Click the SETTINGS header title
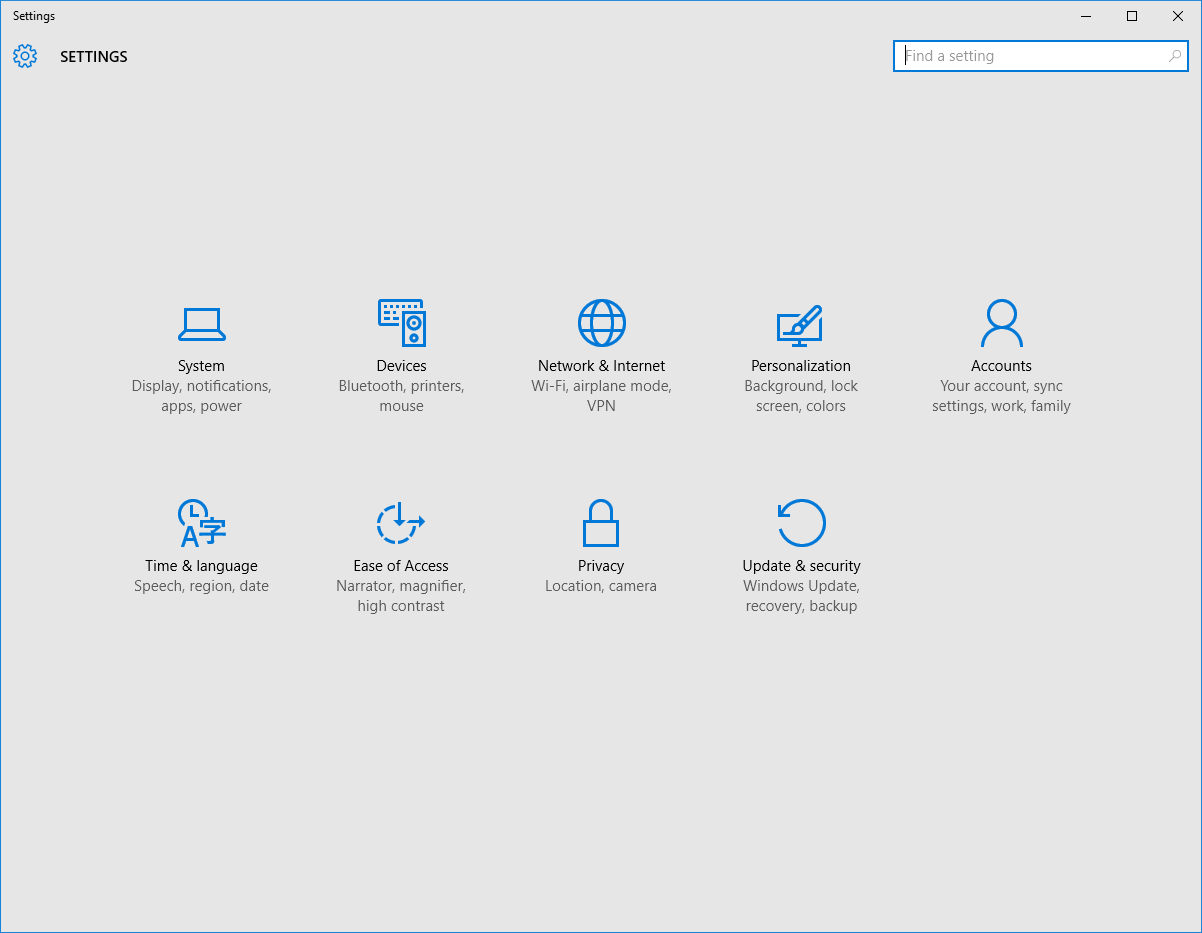 point(94,57)
